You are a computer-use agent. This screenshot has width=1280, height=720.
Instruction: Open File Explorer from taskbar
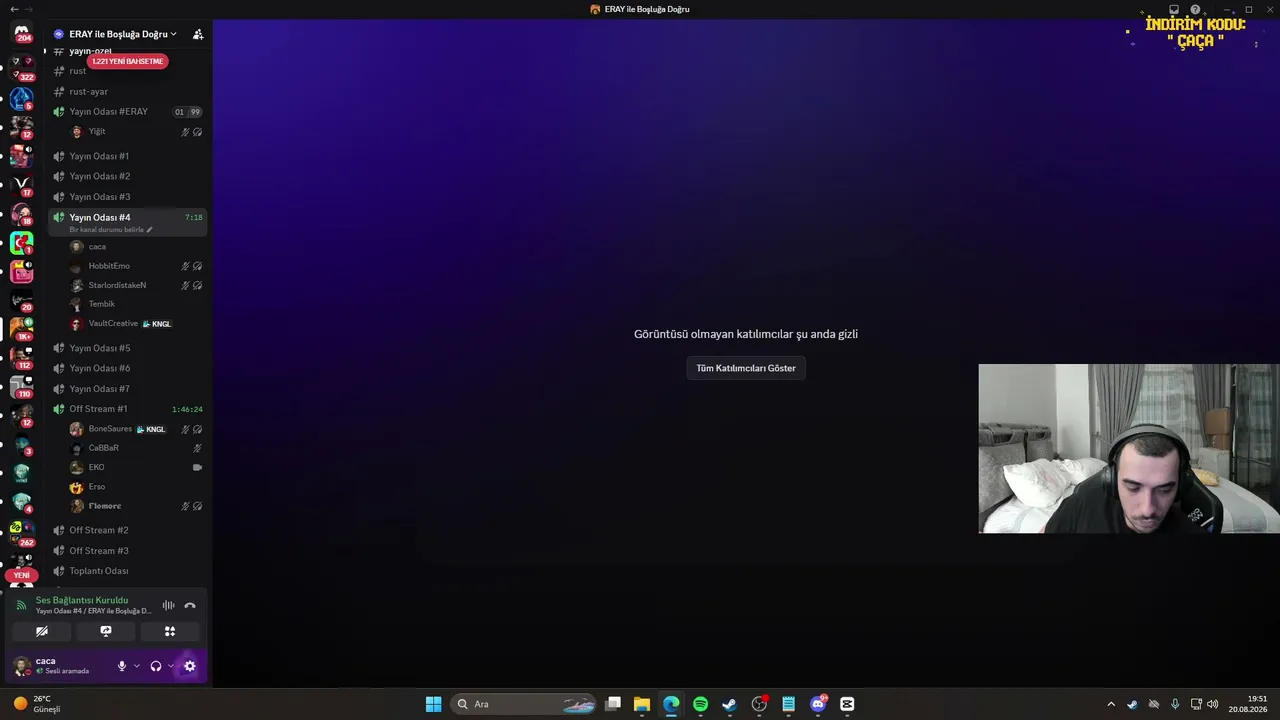[642, 704]
